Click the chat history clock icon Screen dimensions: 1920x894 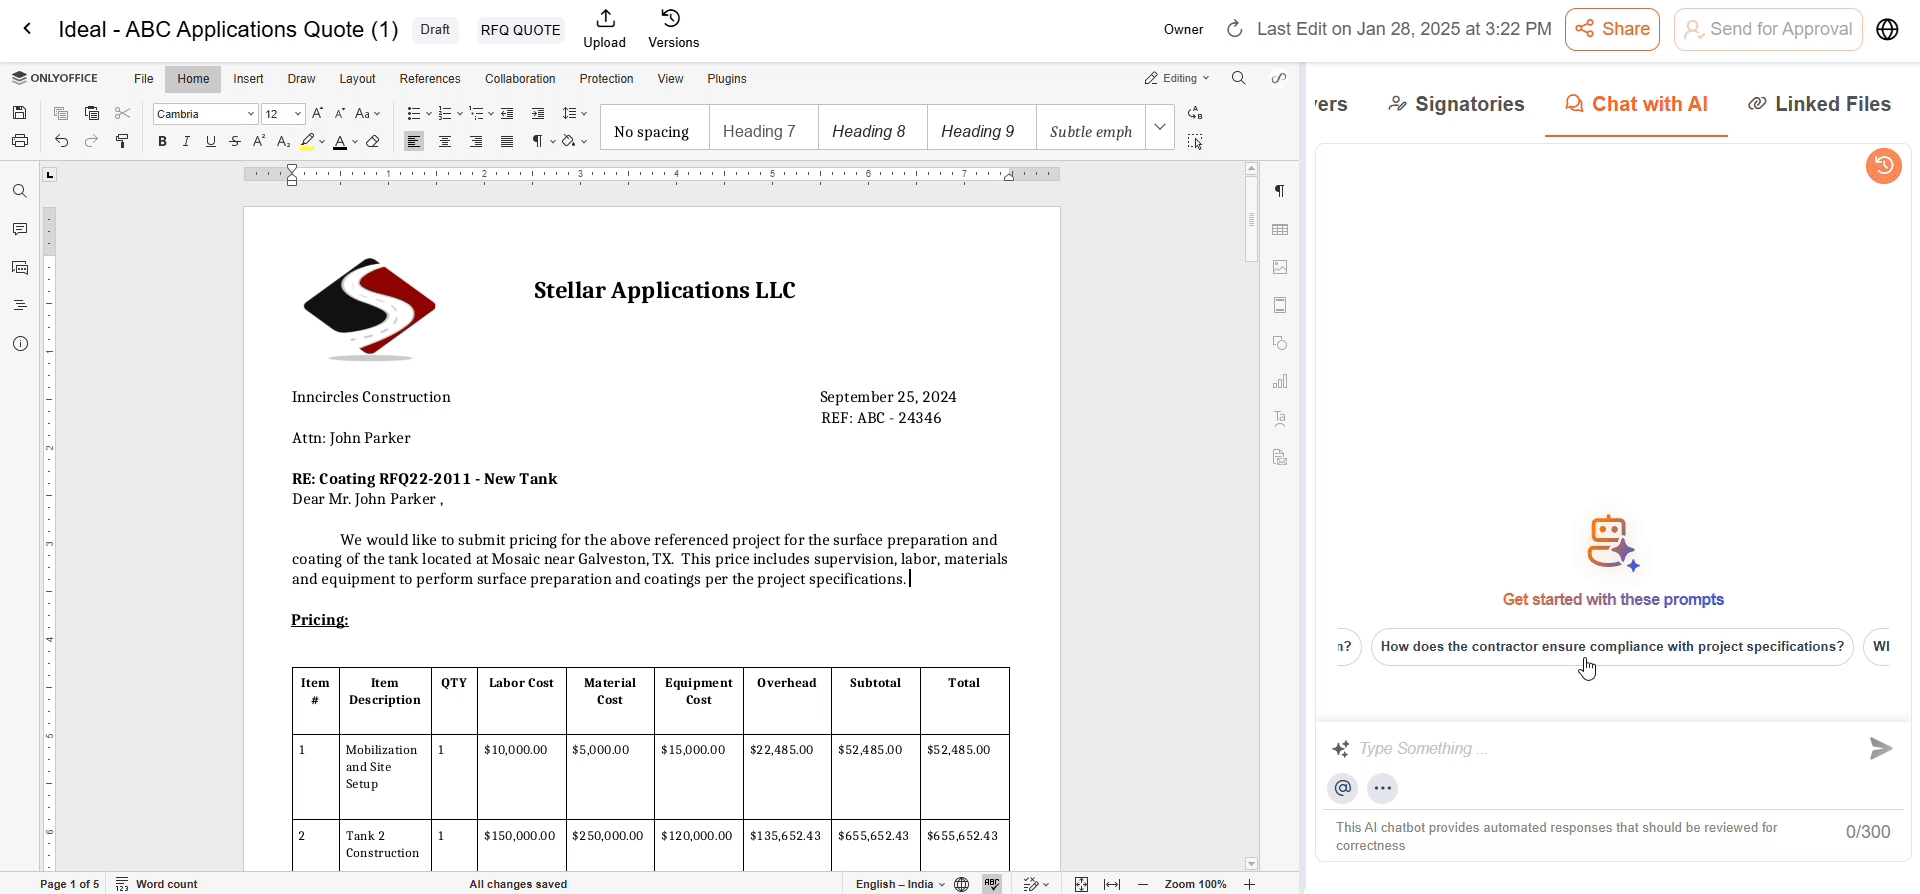pyautogui.click(x=1884, y=166)
